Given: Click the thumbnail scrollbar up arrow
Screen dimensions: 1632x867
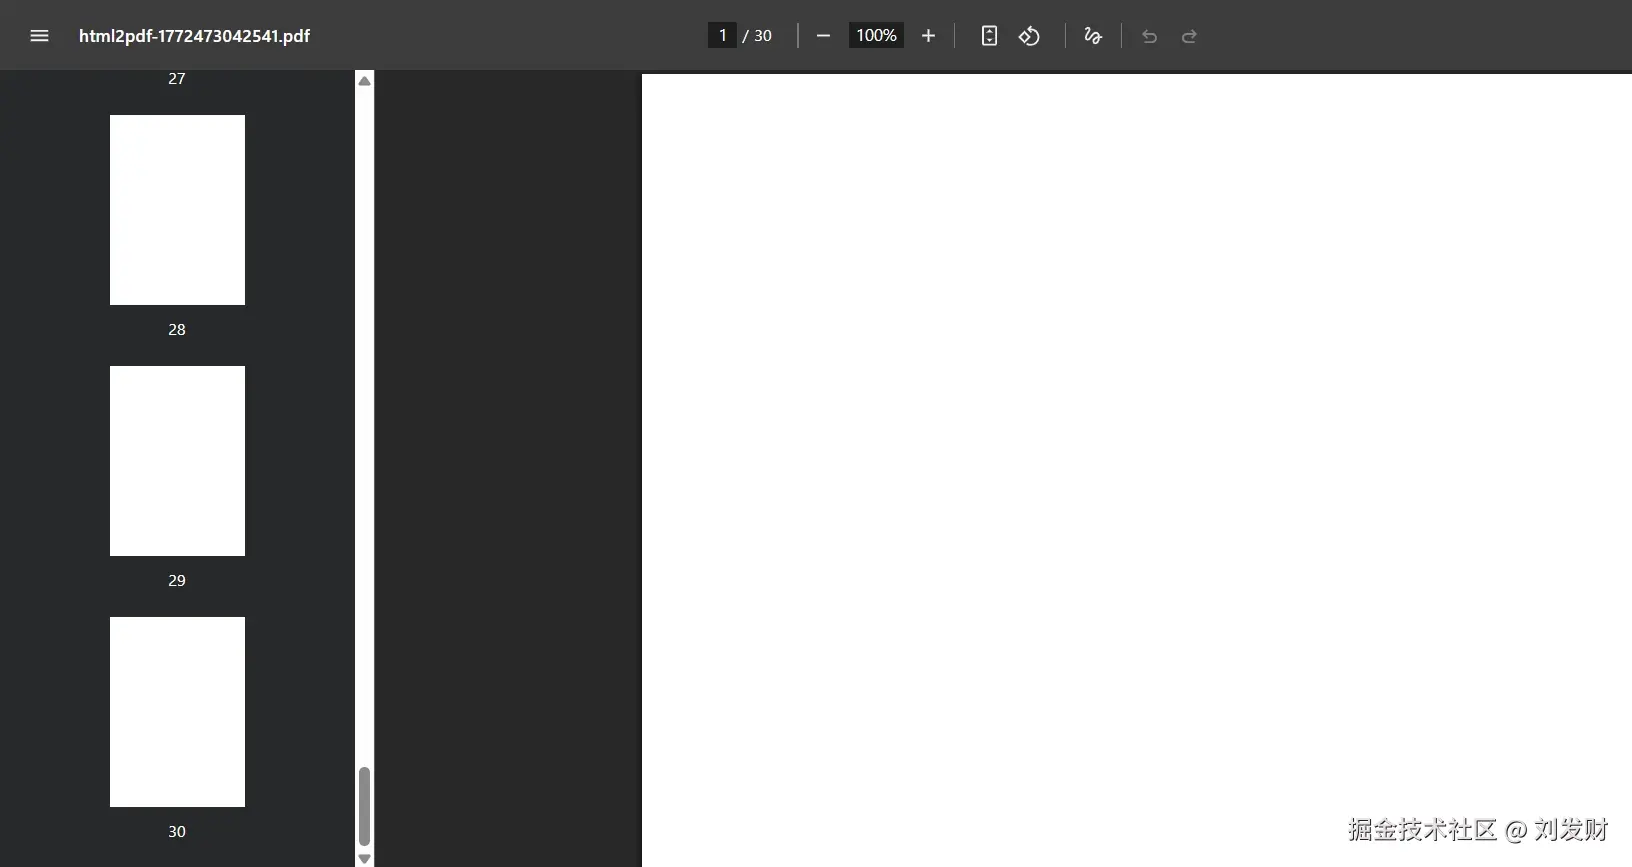Looking at the screenshot, I should coord(364,81).
